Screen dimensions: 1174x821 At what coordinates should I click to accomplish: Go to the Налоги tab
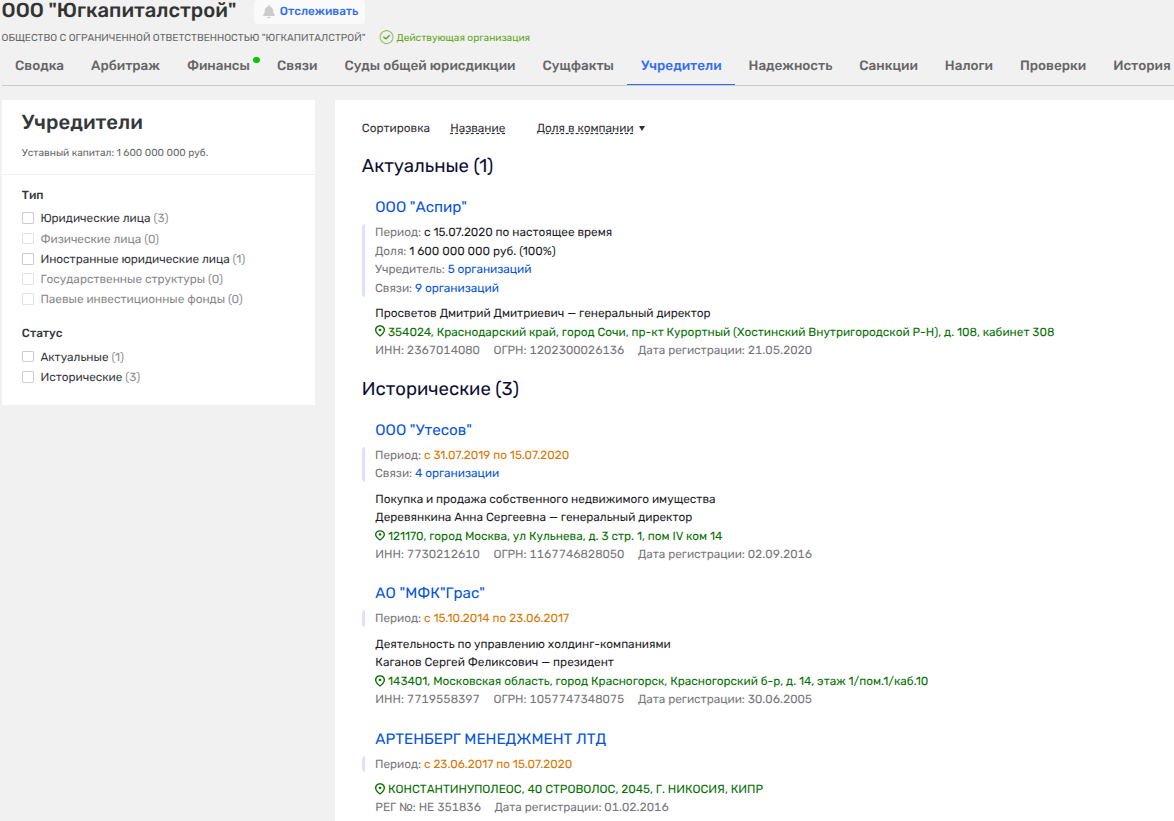(968, 66)
